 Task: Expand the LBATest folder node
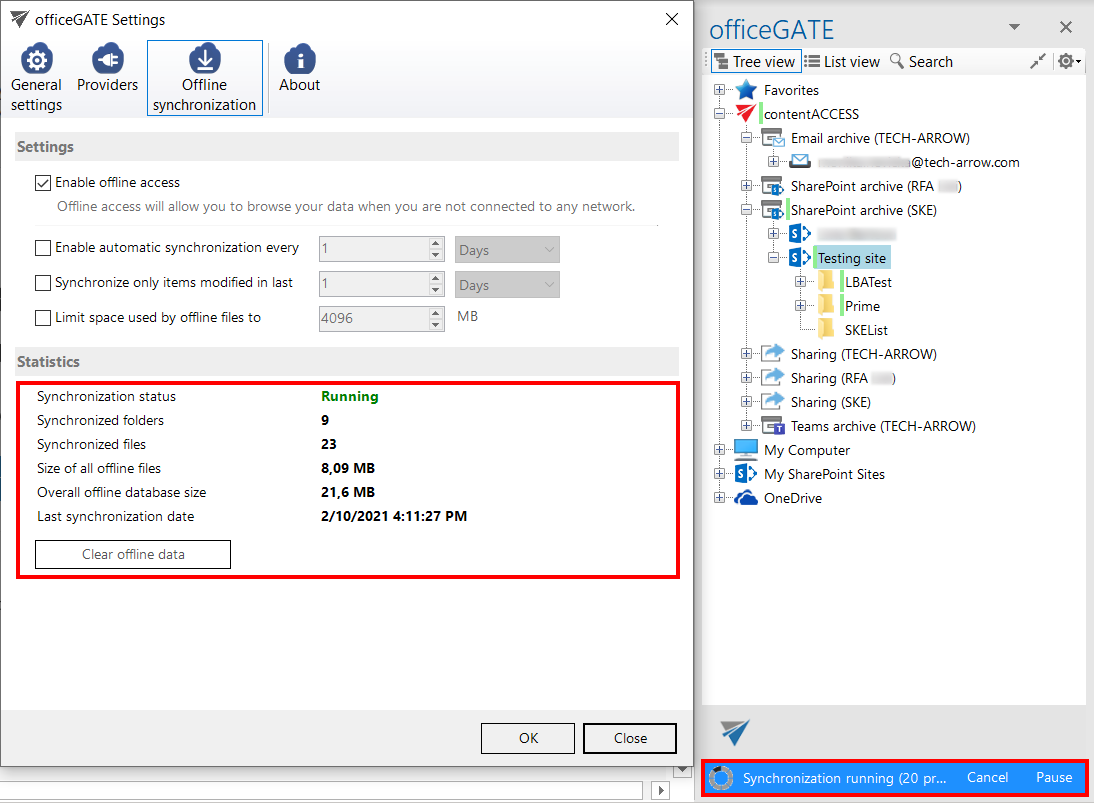(x=800, y=282)
